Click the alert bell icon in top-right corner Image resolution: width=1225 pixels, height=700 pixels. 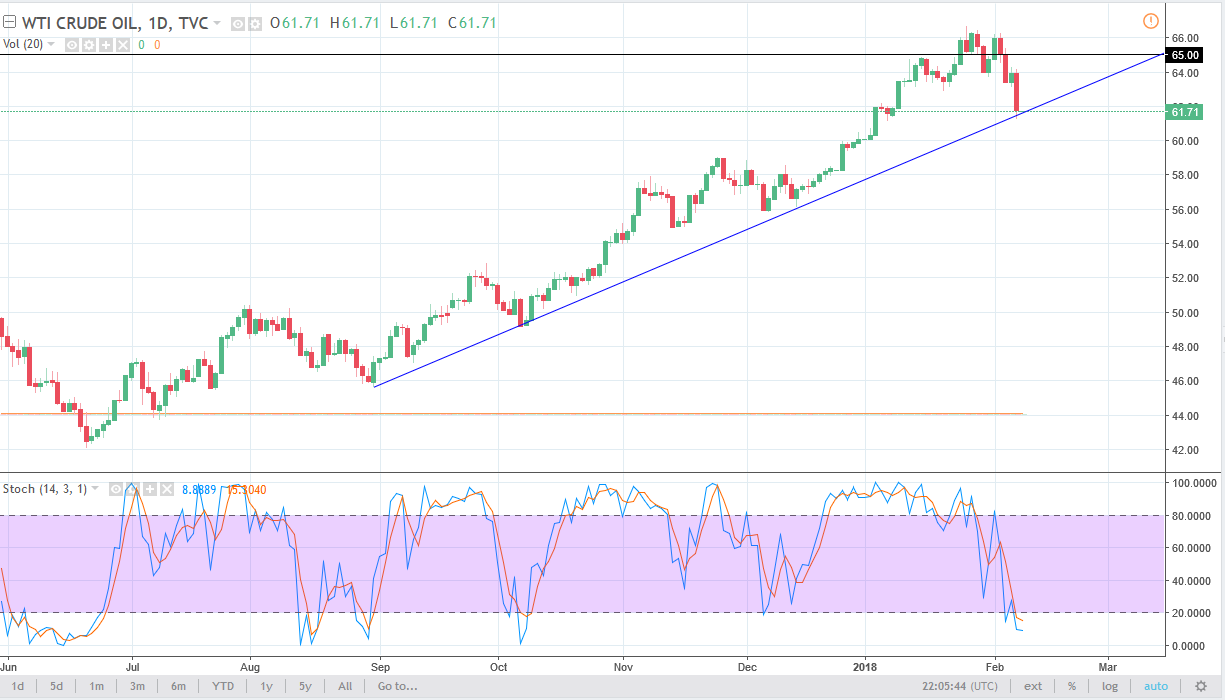[x=1151, y=20]
